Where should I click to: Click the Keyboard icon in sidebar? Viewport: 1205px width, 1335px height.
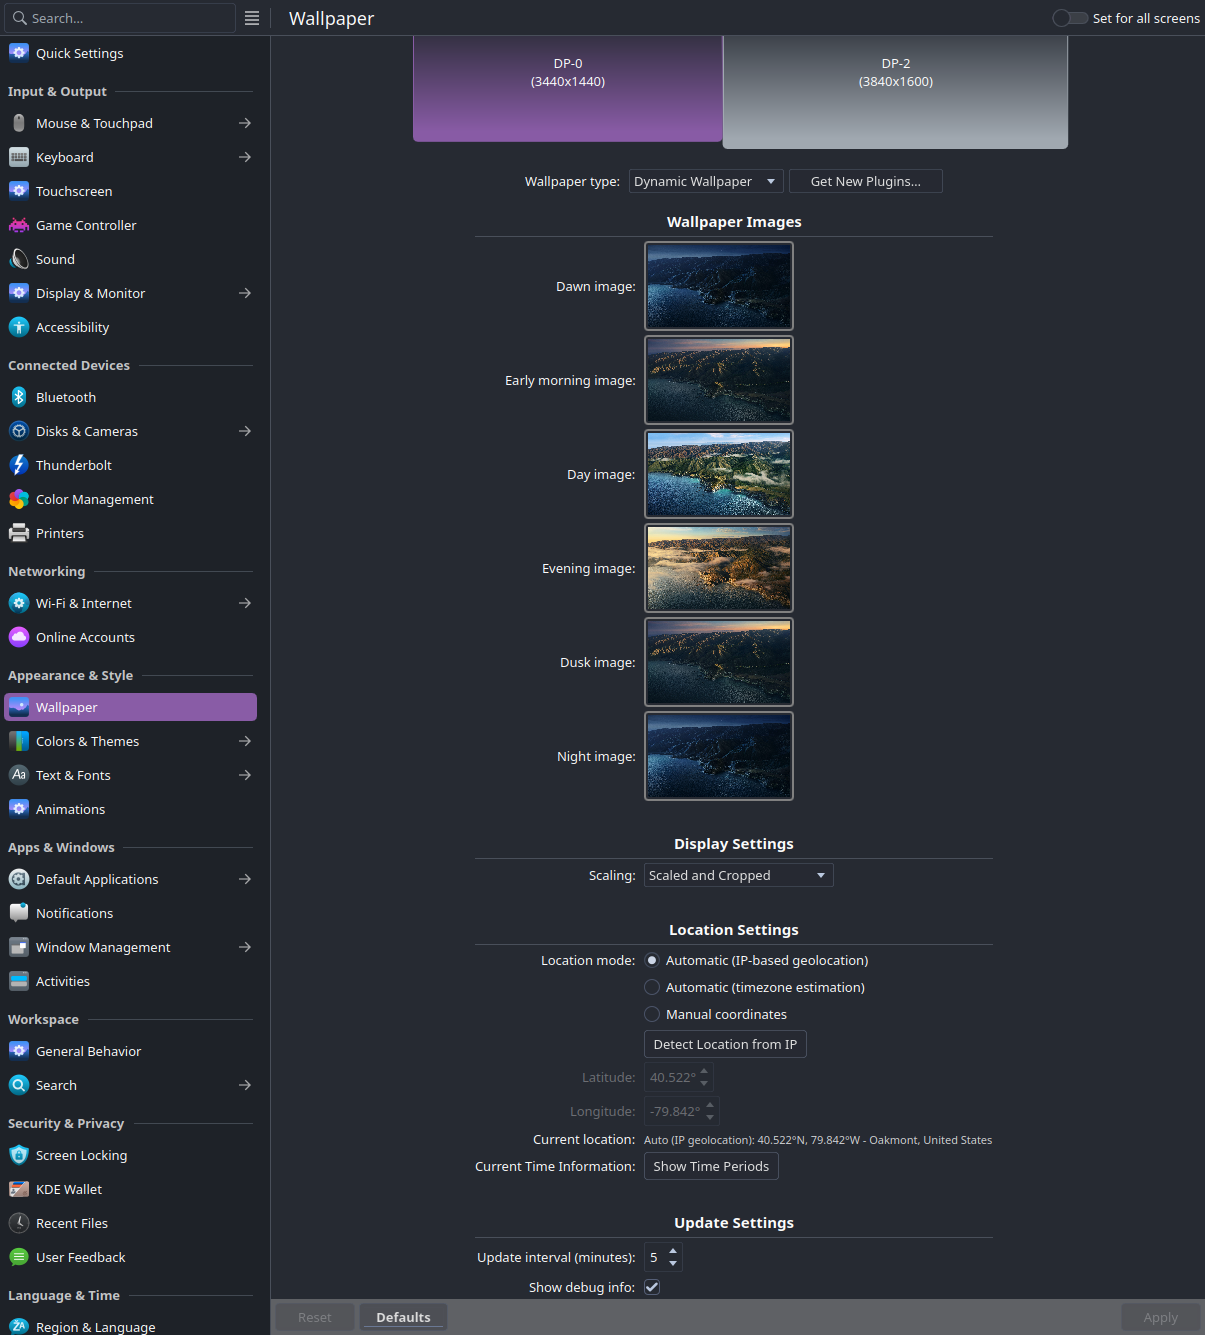[x=19, y=157]
